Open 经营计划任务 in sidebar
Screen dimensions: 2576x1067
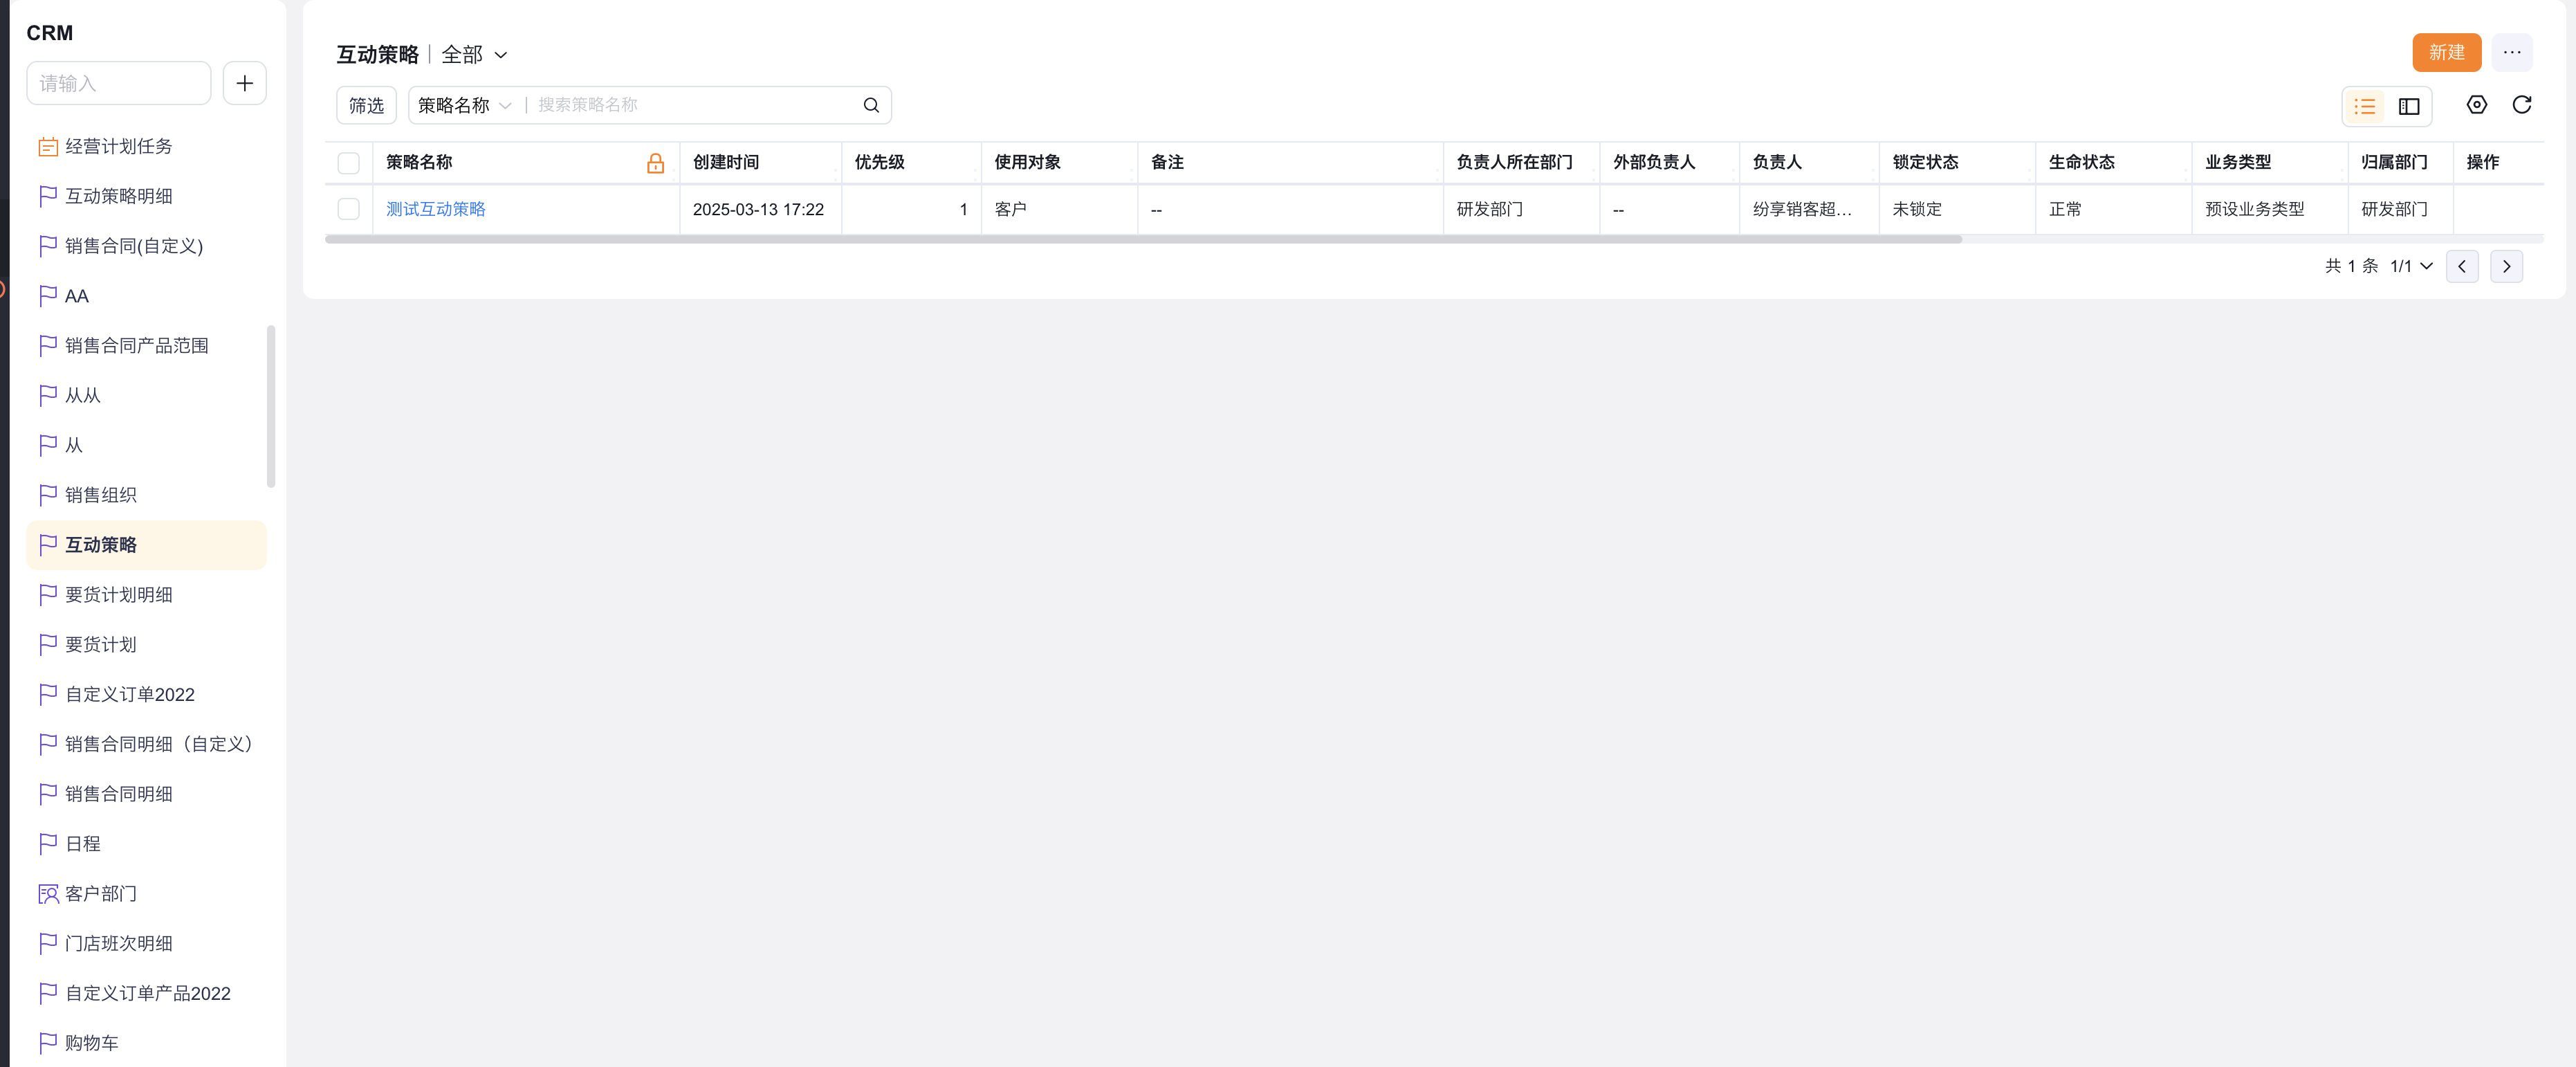pos(147,147)
